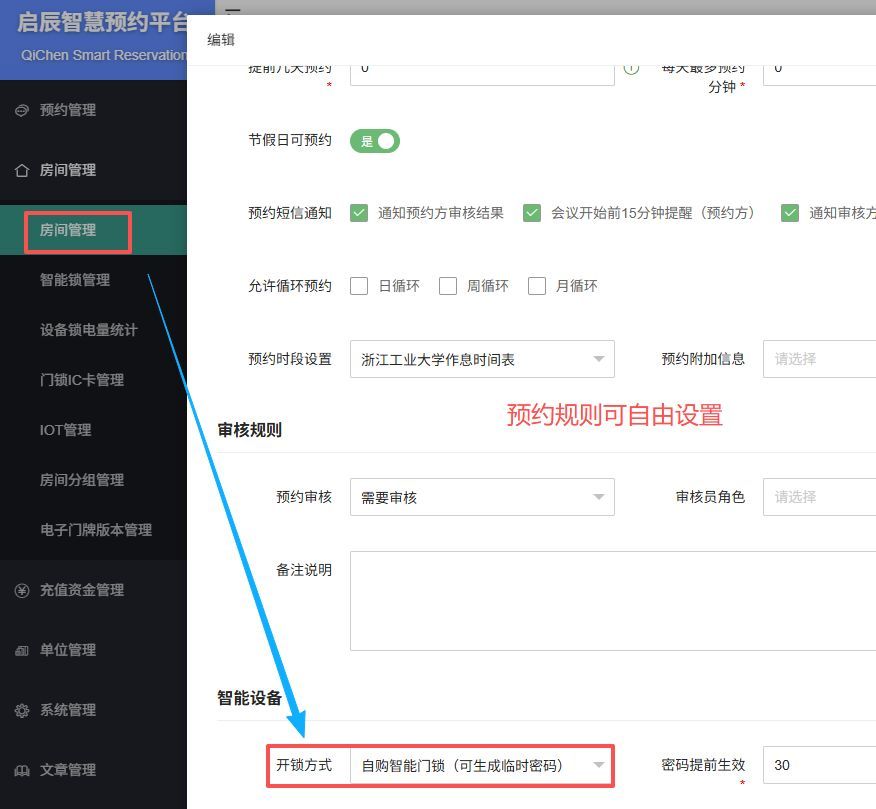Enable 日循环 checkbox

pos(359,286)
